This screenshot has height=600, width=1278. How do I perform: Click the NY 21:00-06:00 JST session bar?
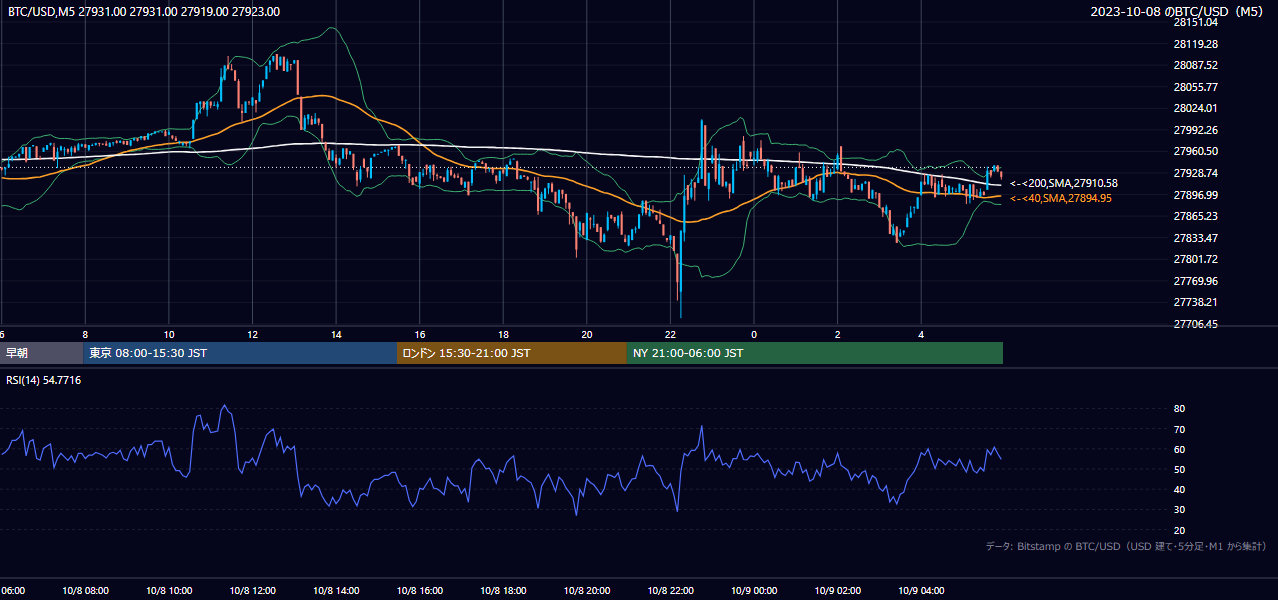(815, 353)
